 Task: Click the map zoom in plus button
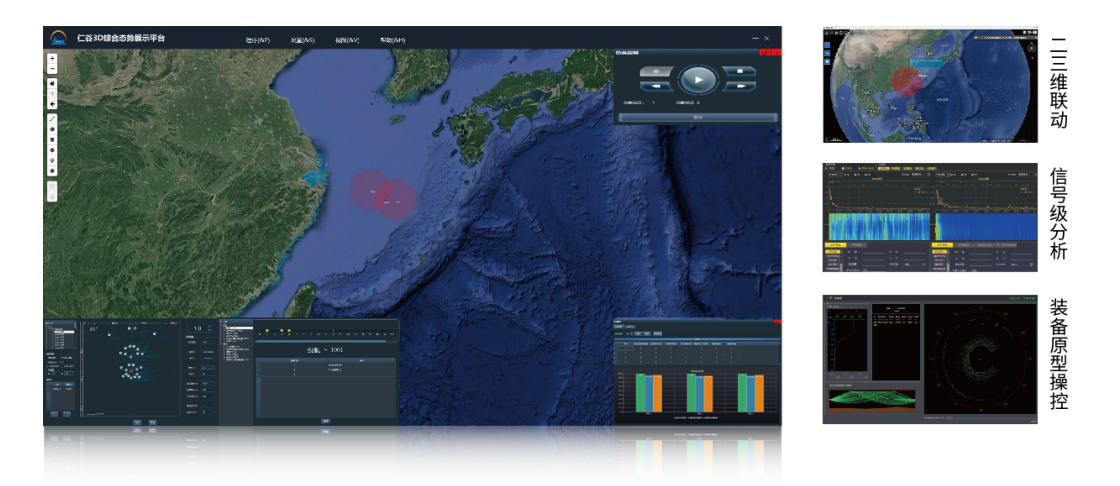pos(52,59)
